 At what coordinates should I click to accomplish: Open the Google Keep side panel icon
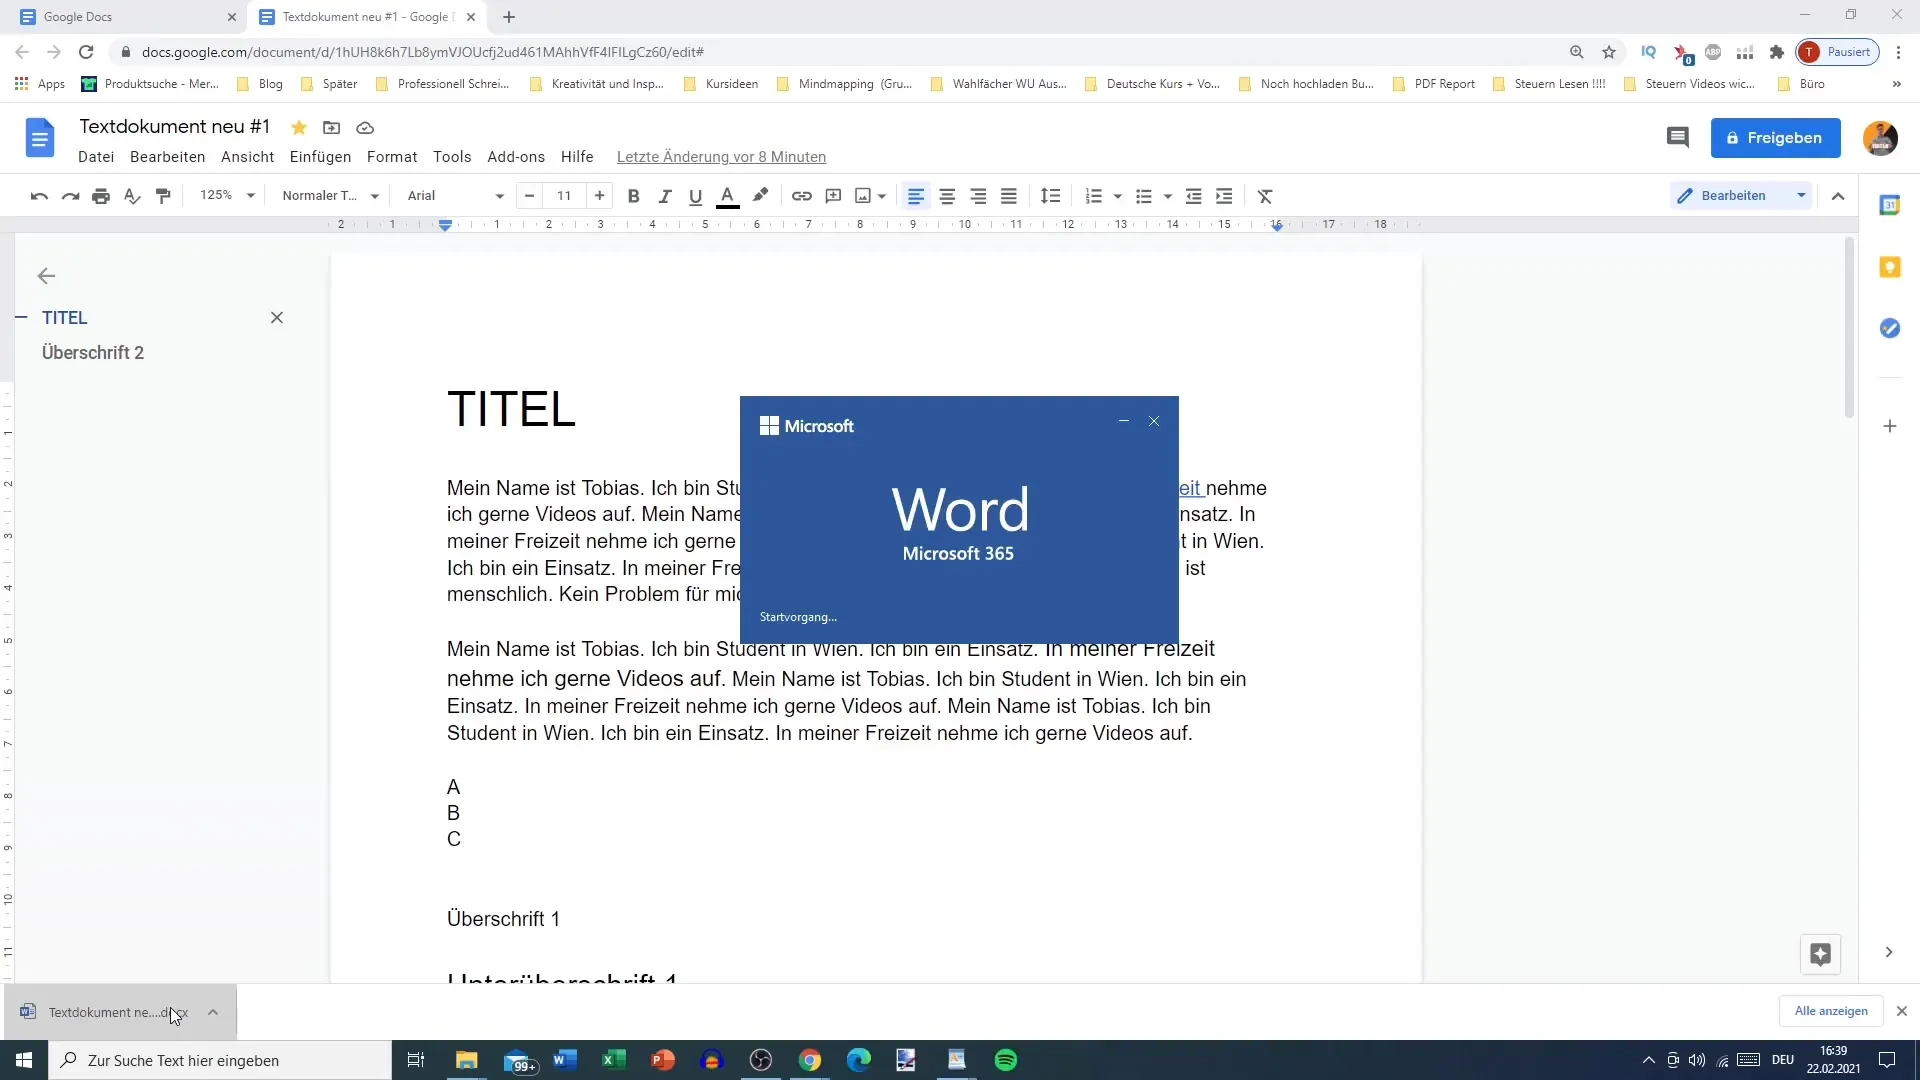pyautogui.click(x=1889, y=267)
